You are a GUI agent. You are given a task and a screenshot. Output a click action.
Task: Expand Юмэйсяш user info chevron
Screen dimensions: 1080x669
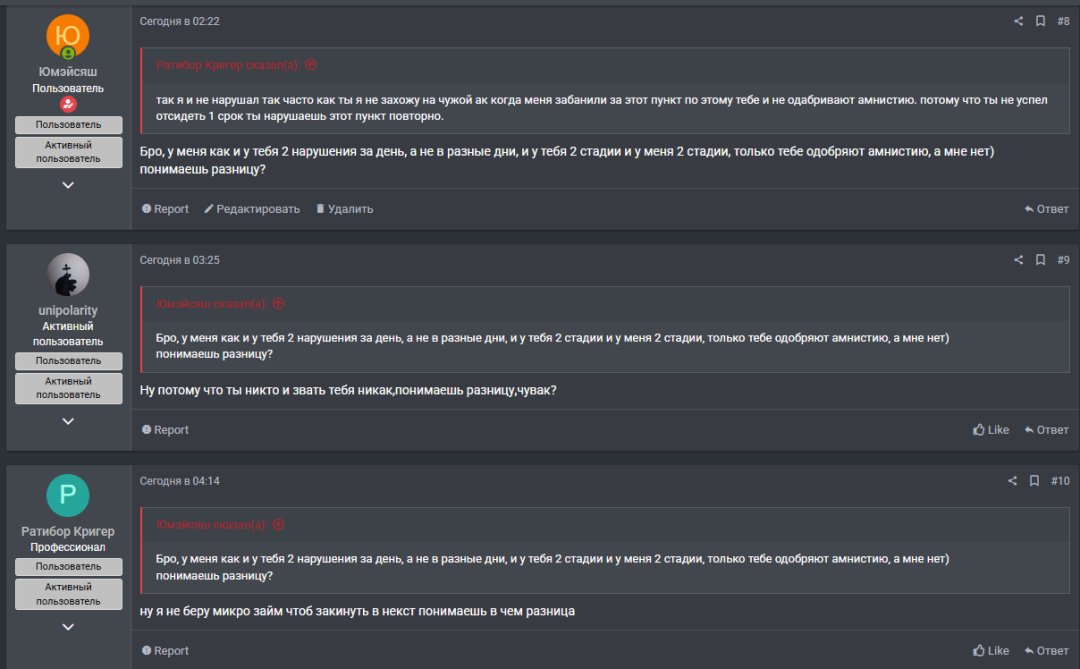[x=68, y=185]
